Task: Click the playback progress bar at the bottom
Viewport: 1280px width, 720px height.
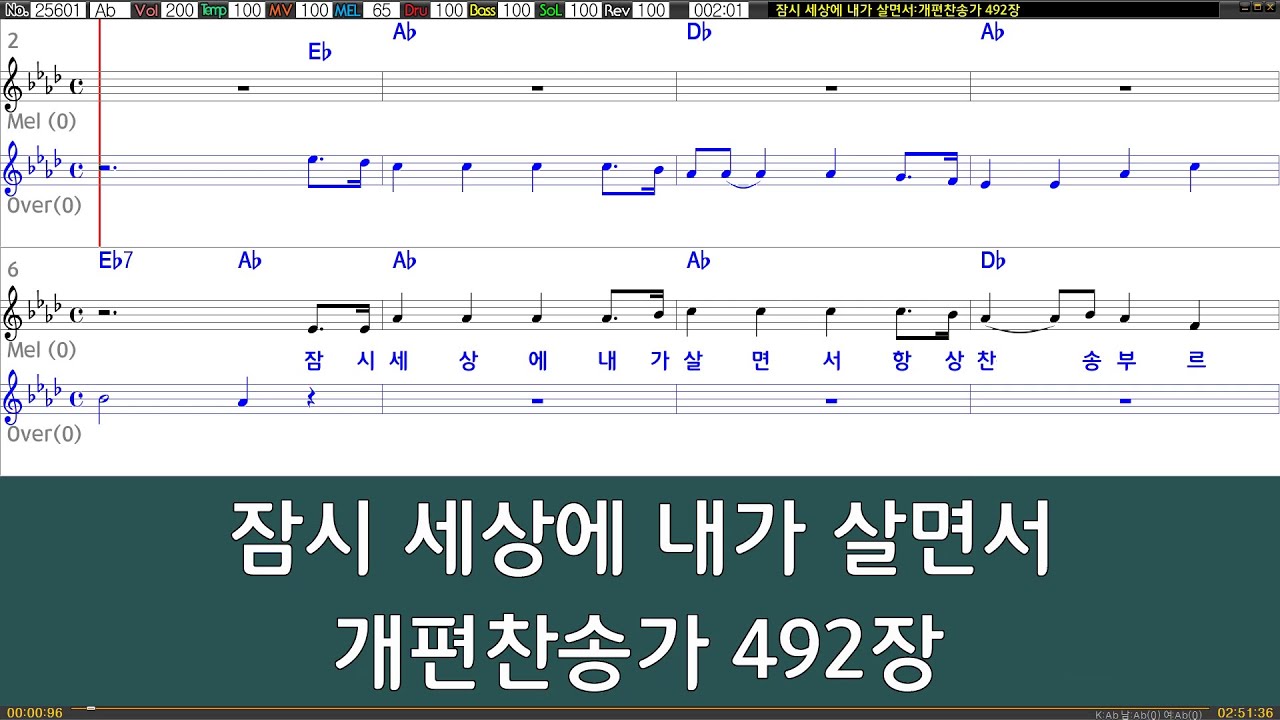Action: 640,709
